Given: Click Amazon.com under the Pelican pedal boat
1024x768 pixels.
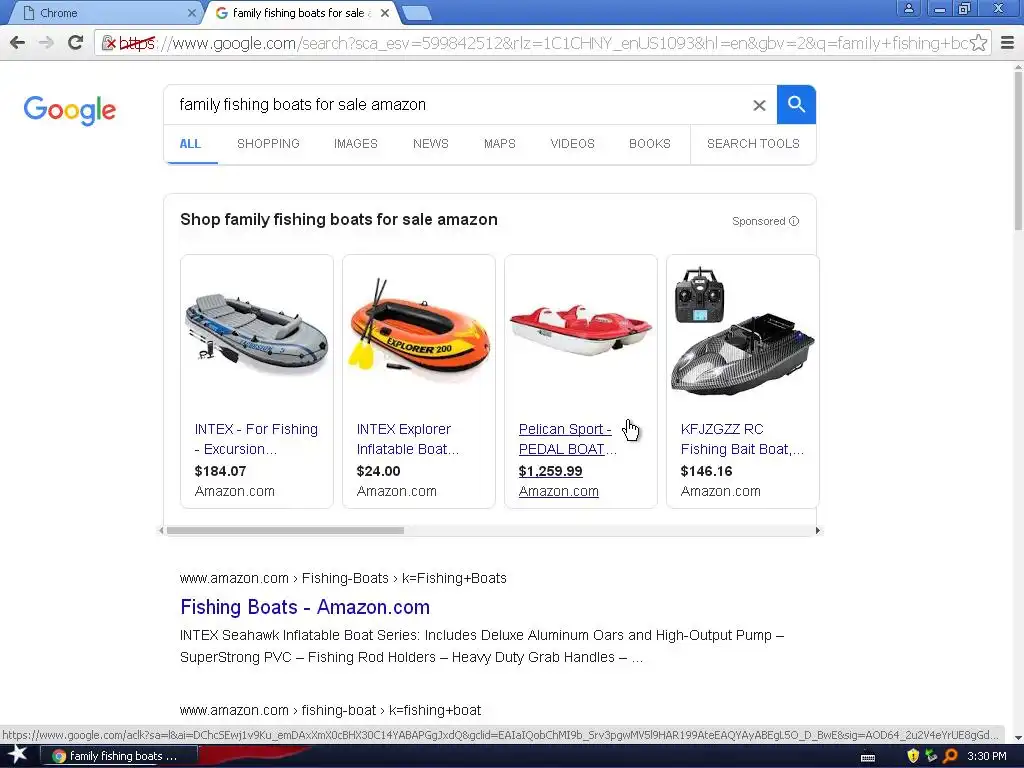Looking at the screenshot, I should (558, 491).
